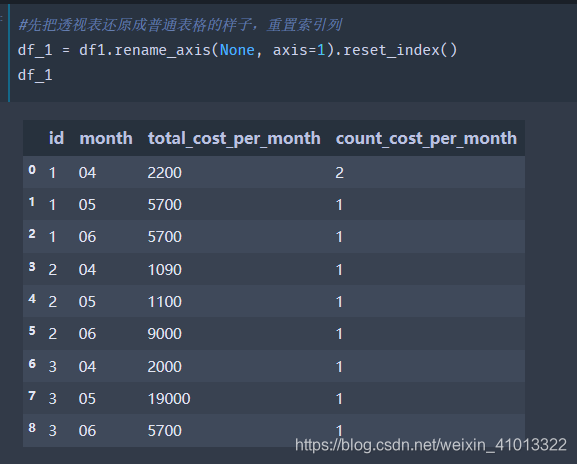The image size is (577, 464).
Task: Click total cost 5700 in row 1
Action: (x=164, y=205)
